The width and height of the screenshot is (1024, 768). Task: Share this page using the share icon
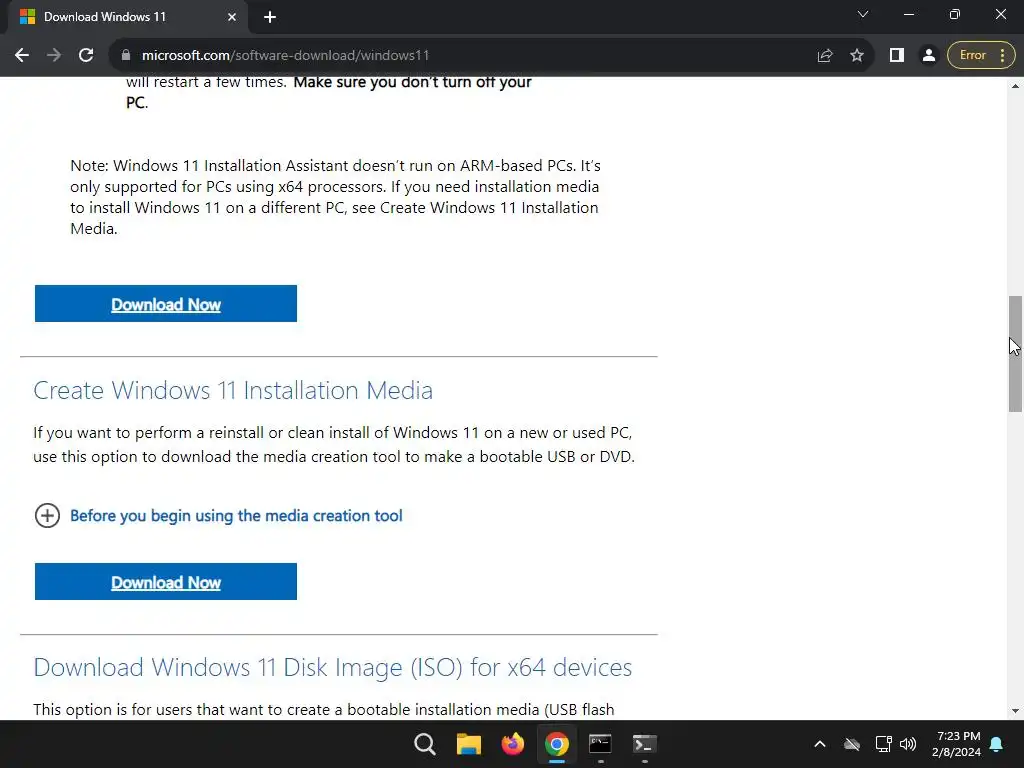pos(825,56)
